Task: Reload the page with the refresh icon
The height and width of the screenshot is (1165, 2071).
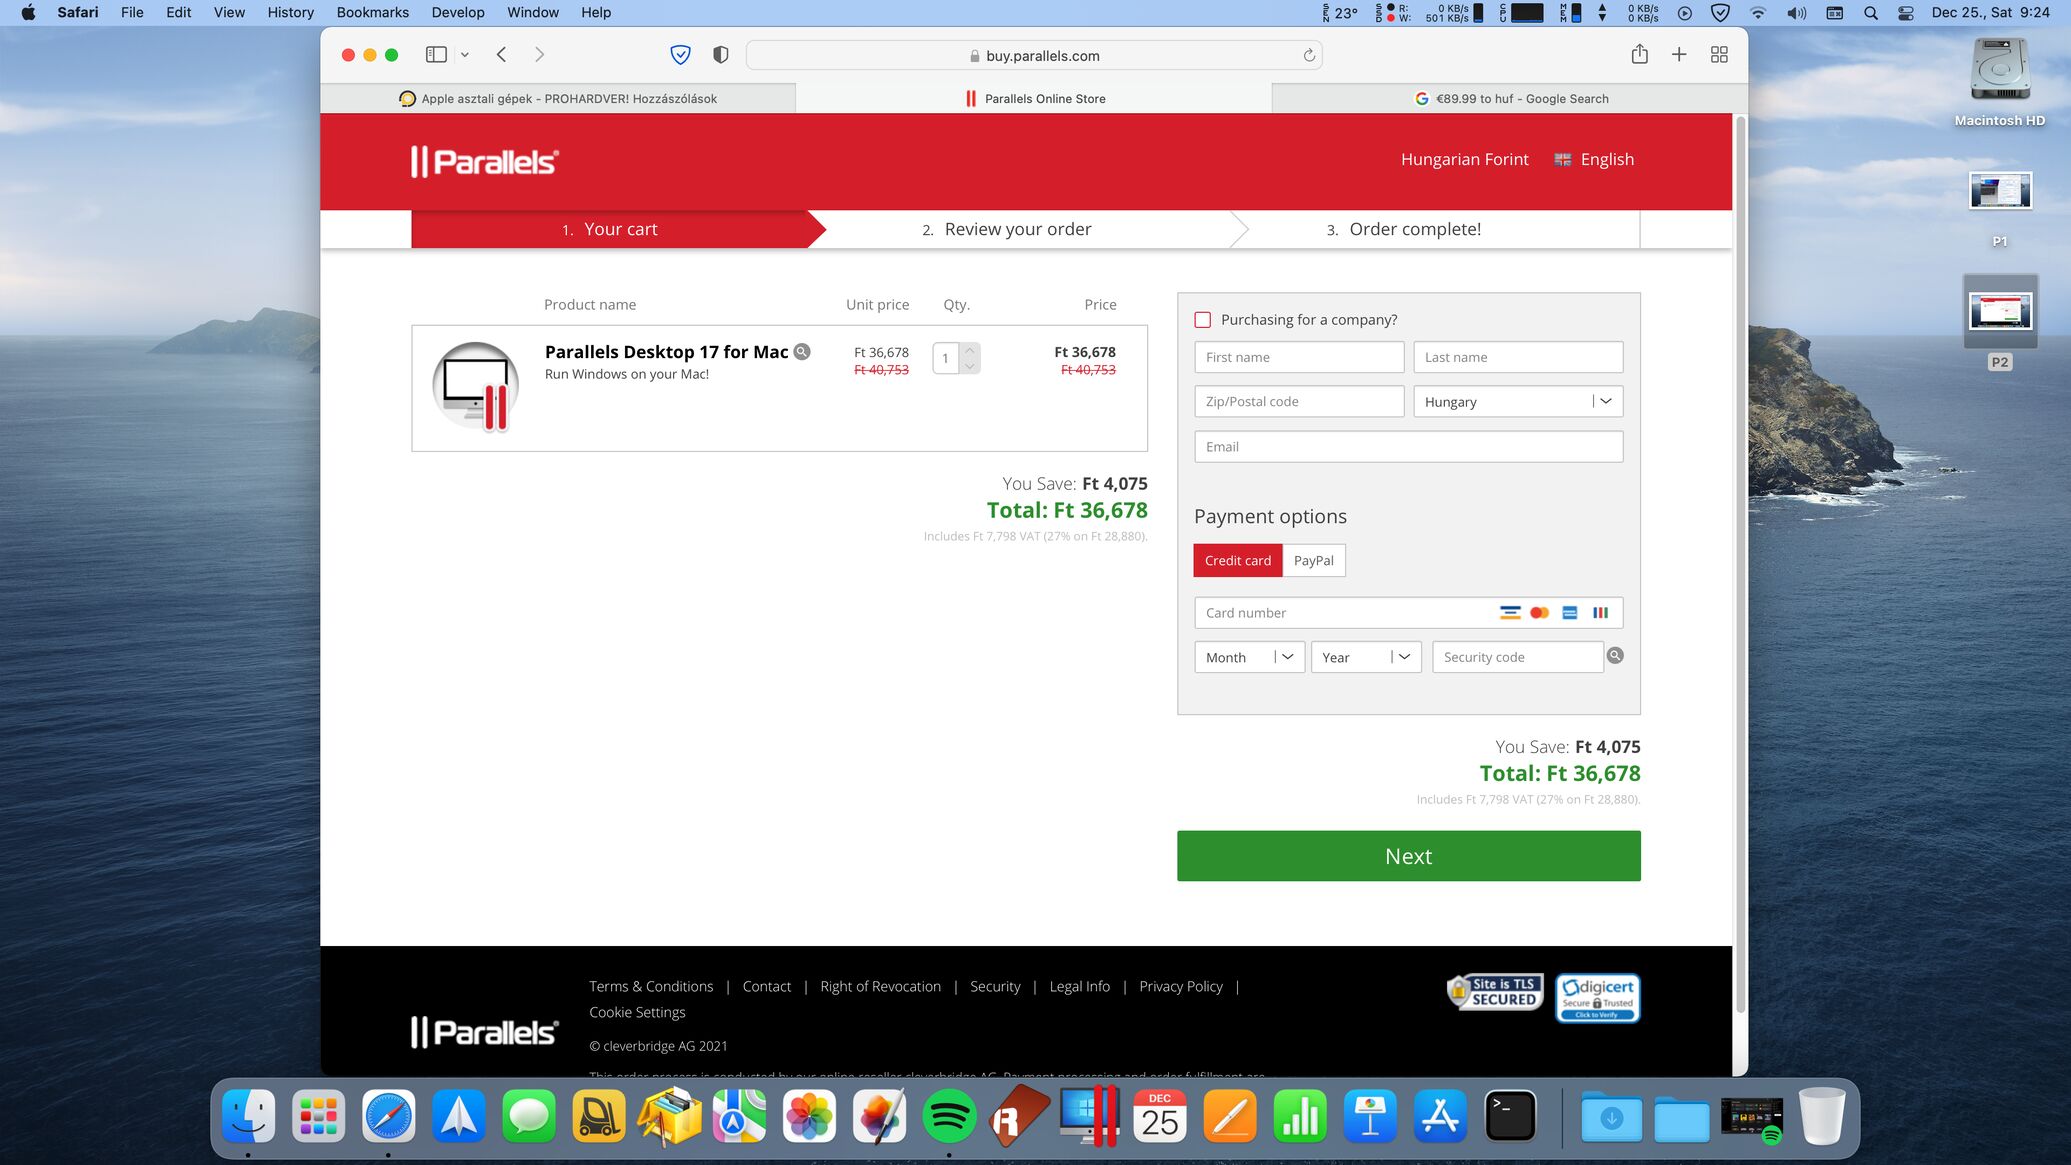Action: pyautogui.click(x=1309, y=55)
